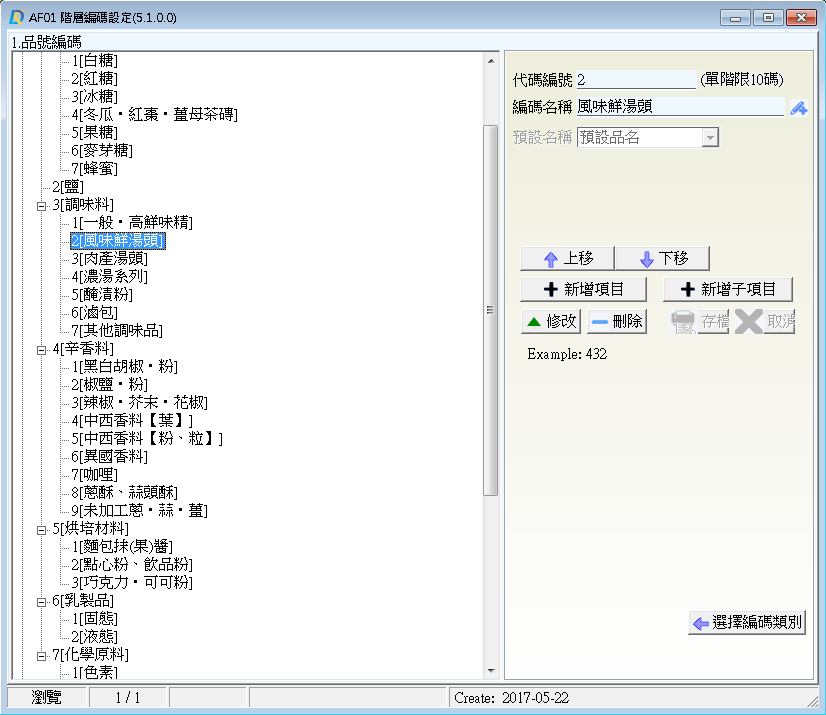Click the Example: 432 text
The height and width of the screenshot is (715, 826).
click(x=567, y=354)
